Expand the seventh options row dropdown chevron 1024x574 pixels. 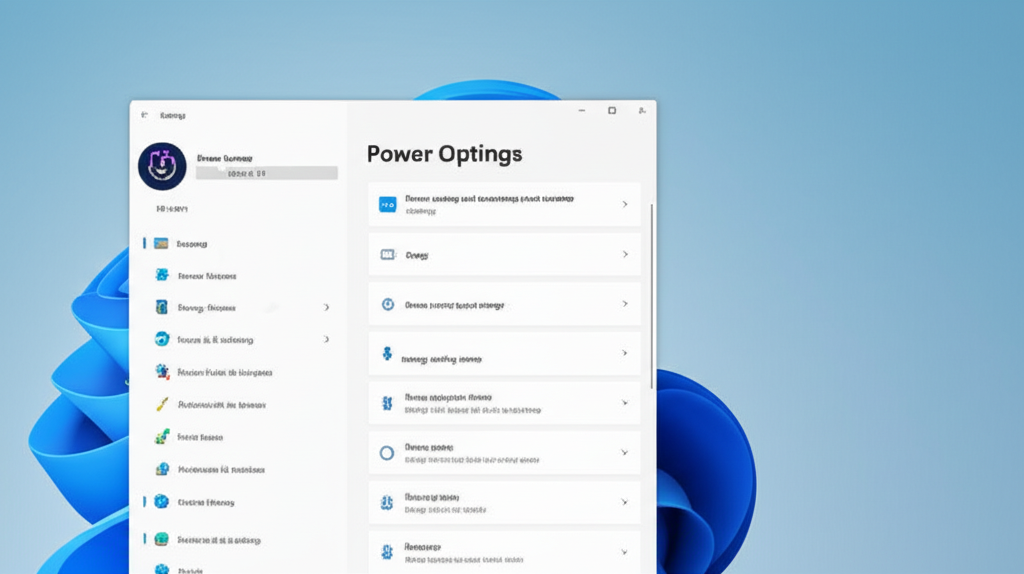tap(625, 502)
